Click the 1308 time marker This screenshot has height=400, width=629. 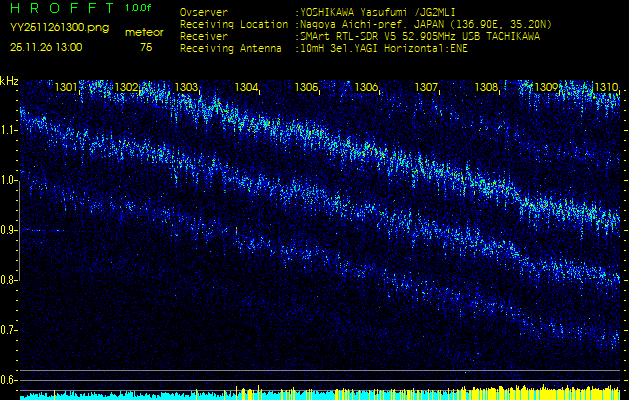486,88
